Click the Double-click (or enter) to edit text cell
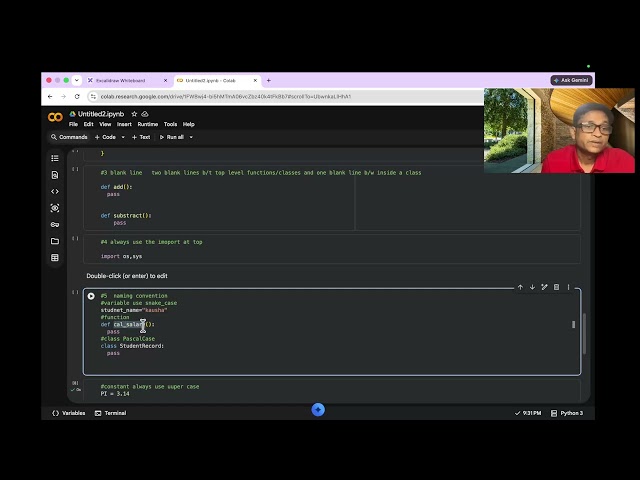The height and width of the screenshot is (480, 640). click(x=127, y=276)
